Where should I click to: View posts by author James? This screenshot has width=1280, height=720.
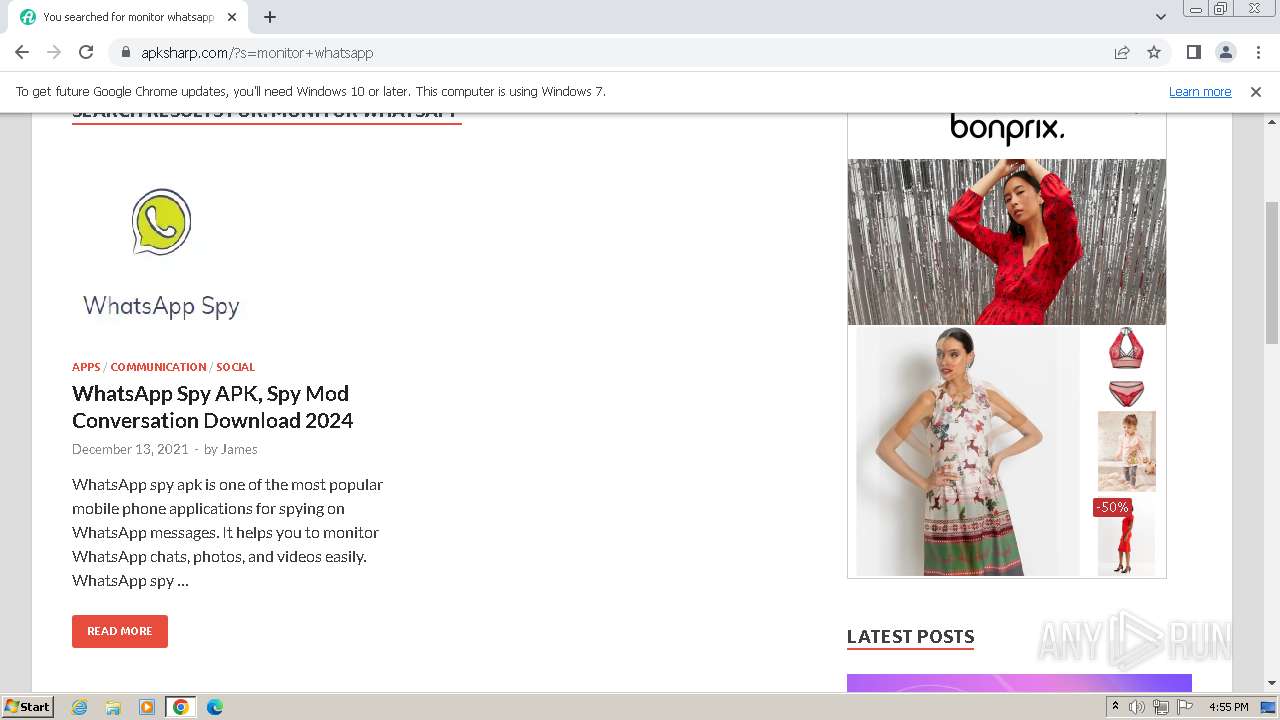point(239,449)
